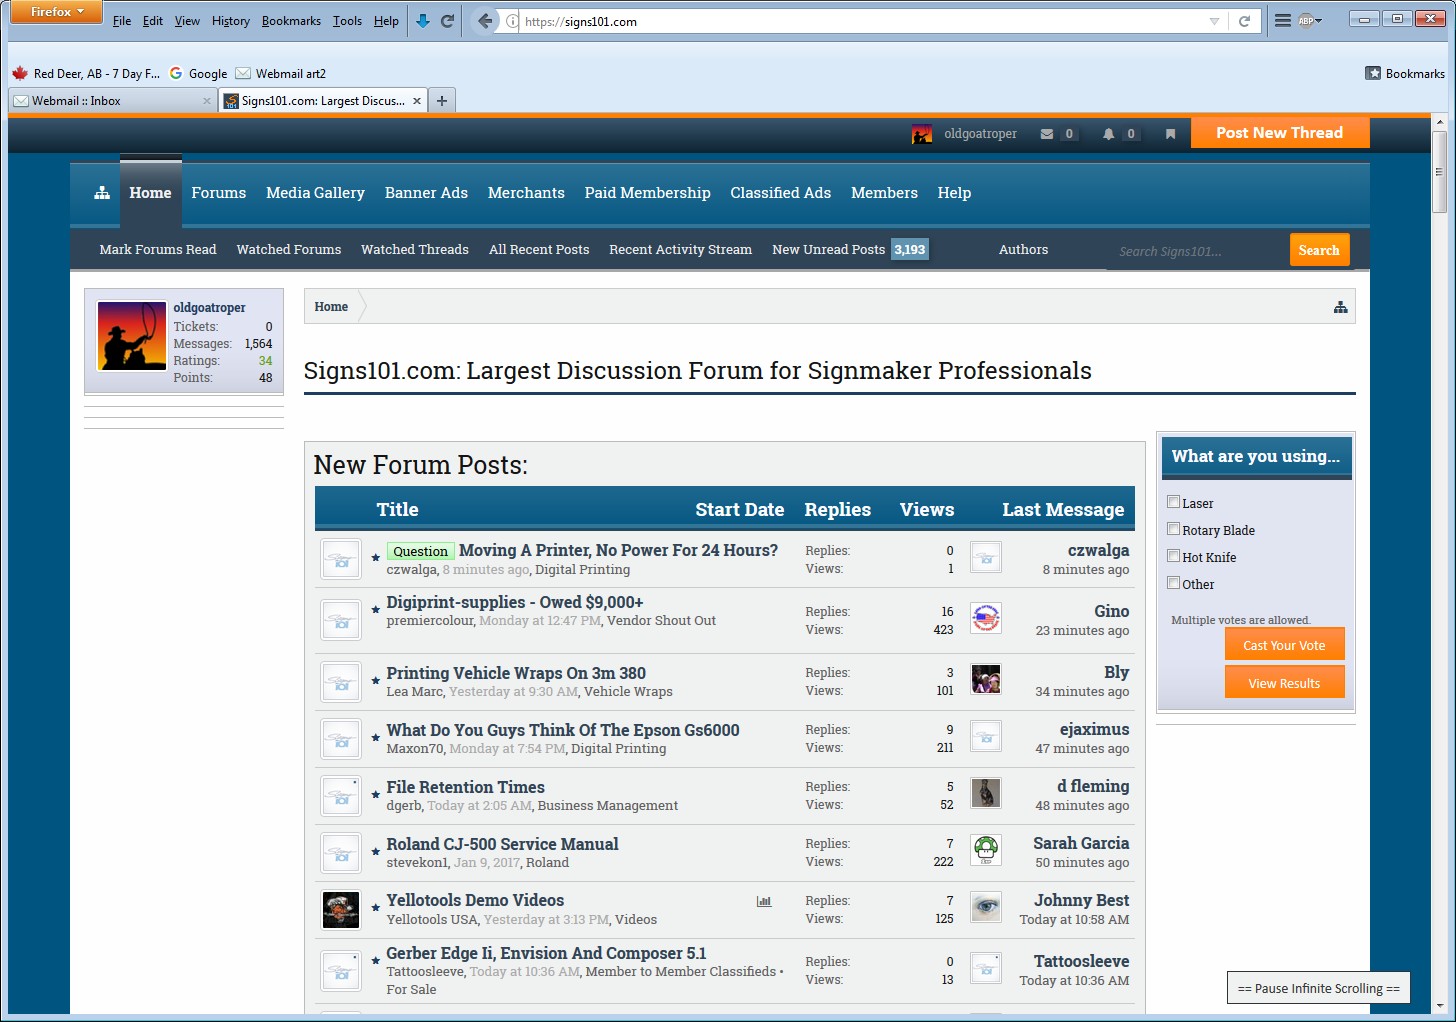Click Gino's avatar in Last Message column

(986, 618)
